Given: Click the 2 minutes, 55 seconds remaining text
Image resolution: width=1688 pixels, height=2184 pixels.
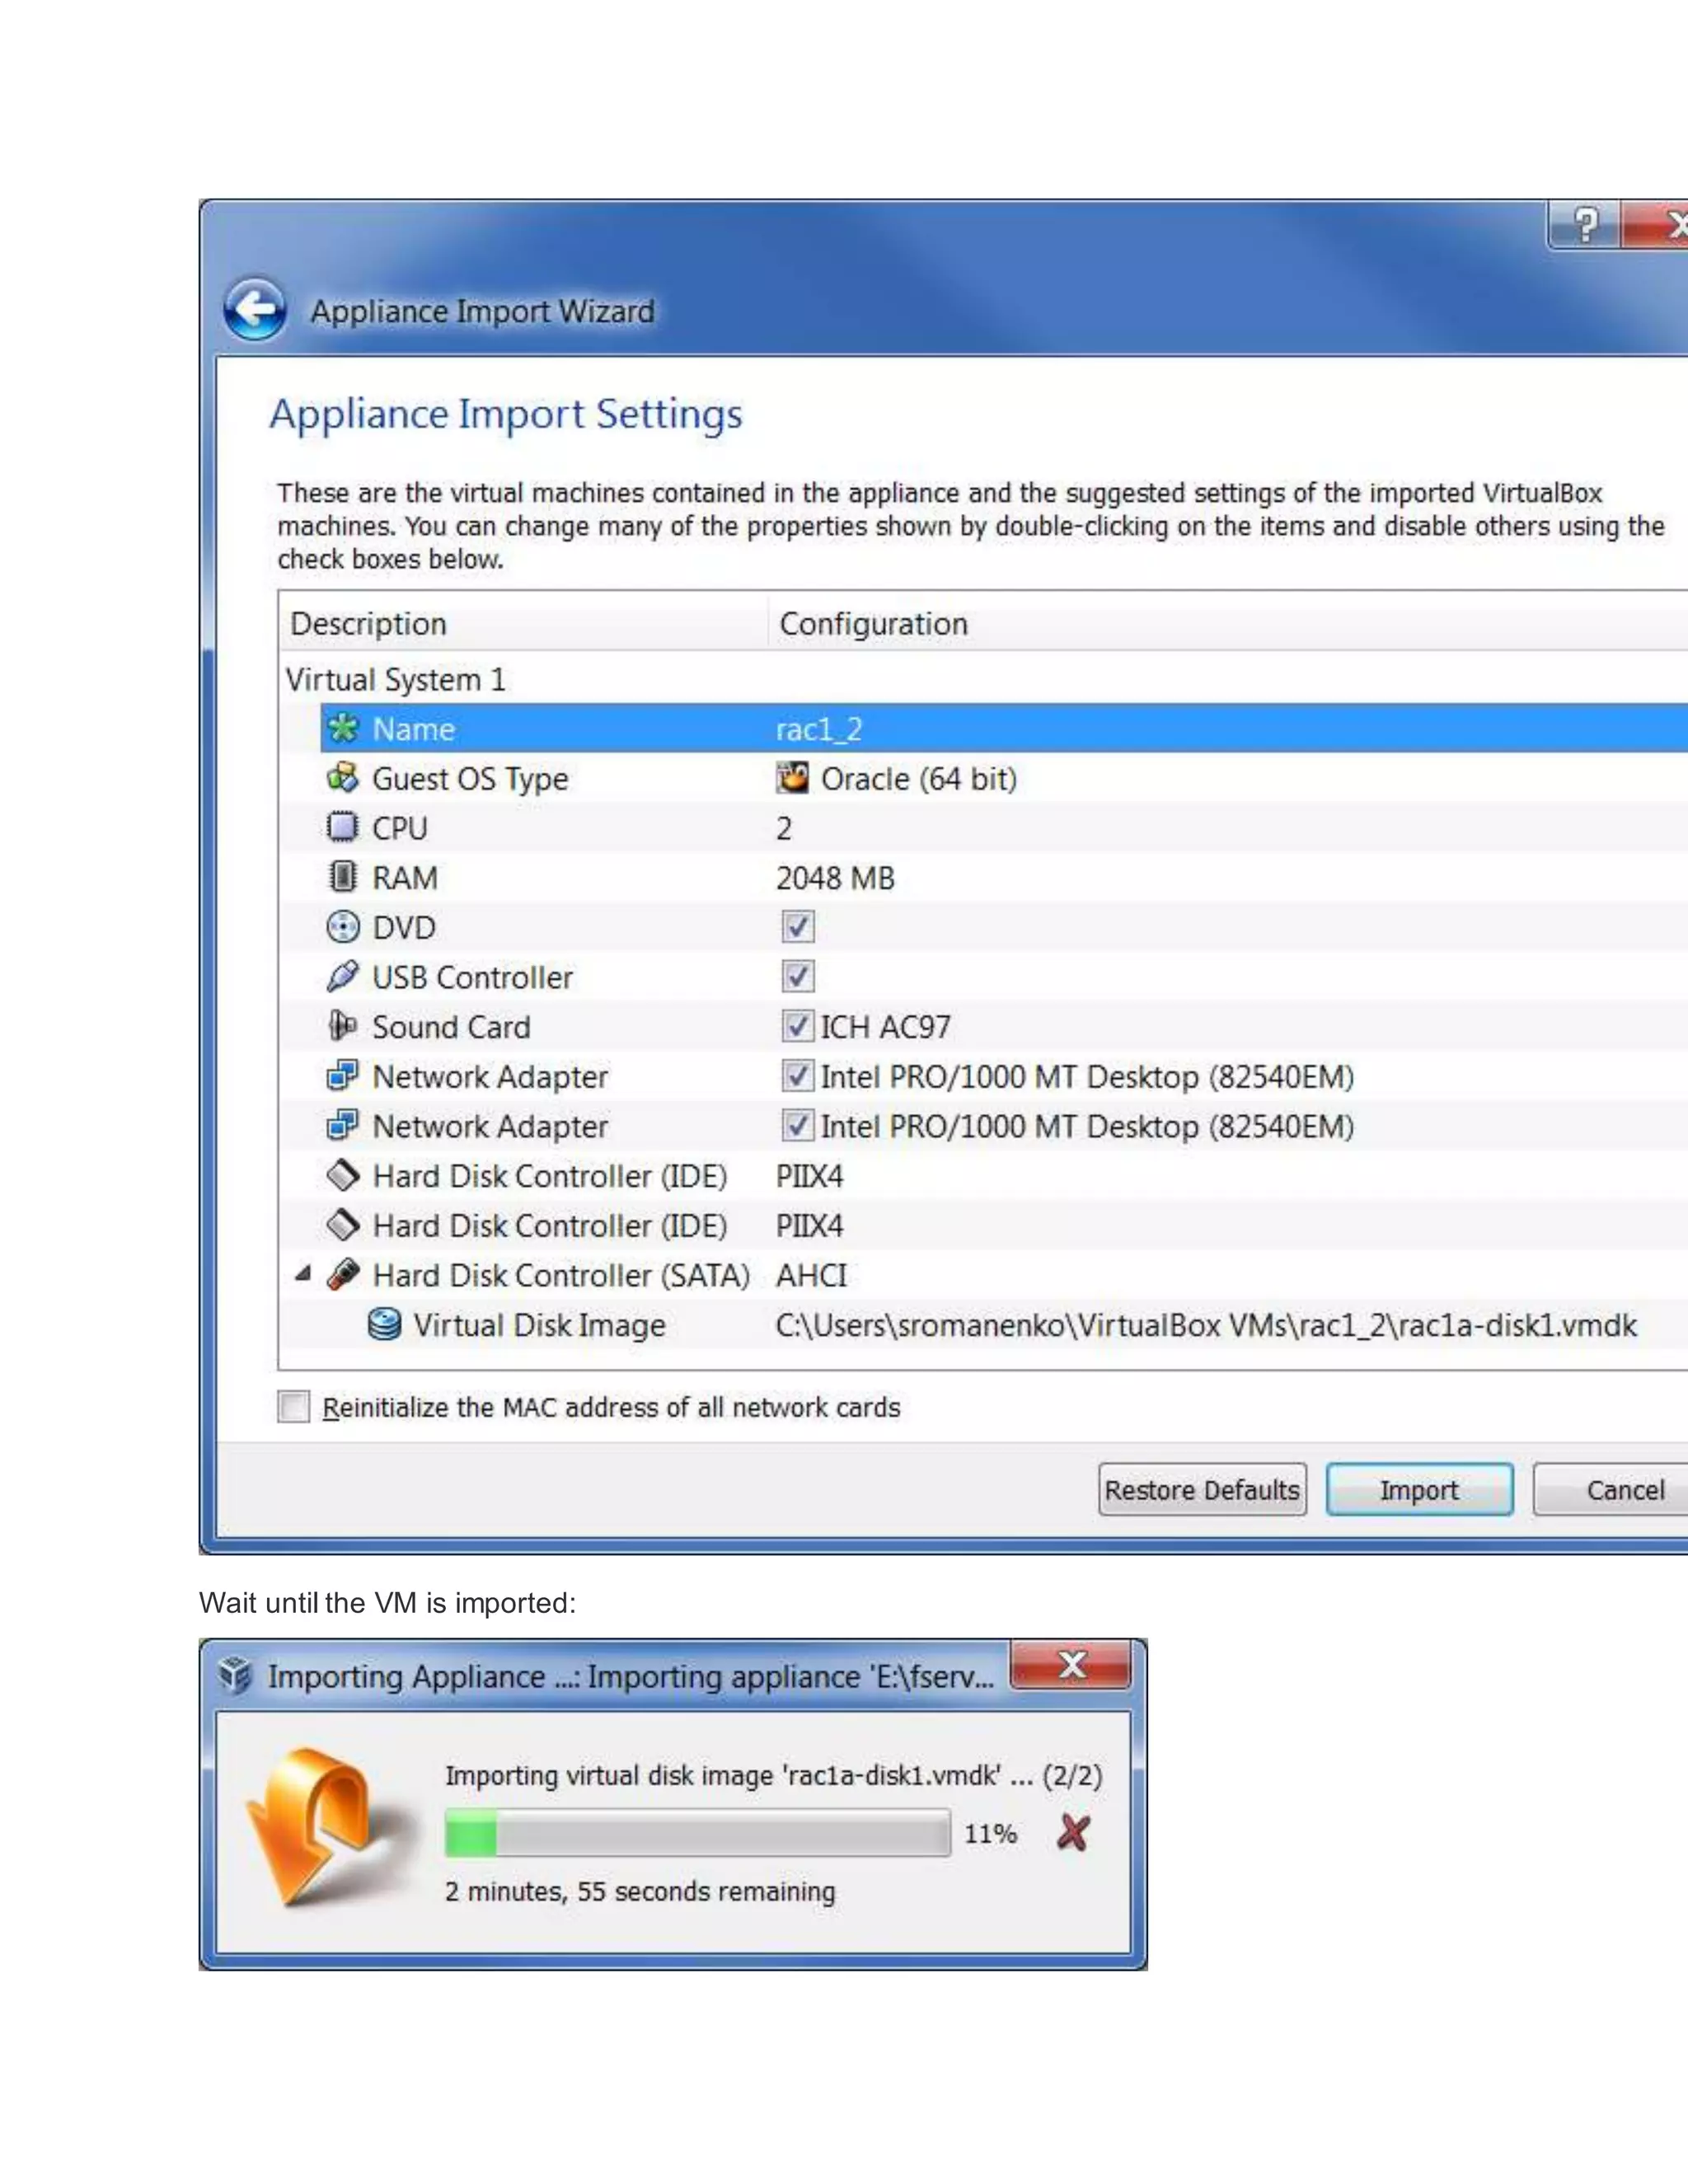Looking at the screenshot, I should point(640,1891).
